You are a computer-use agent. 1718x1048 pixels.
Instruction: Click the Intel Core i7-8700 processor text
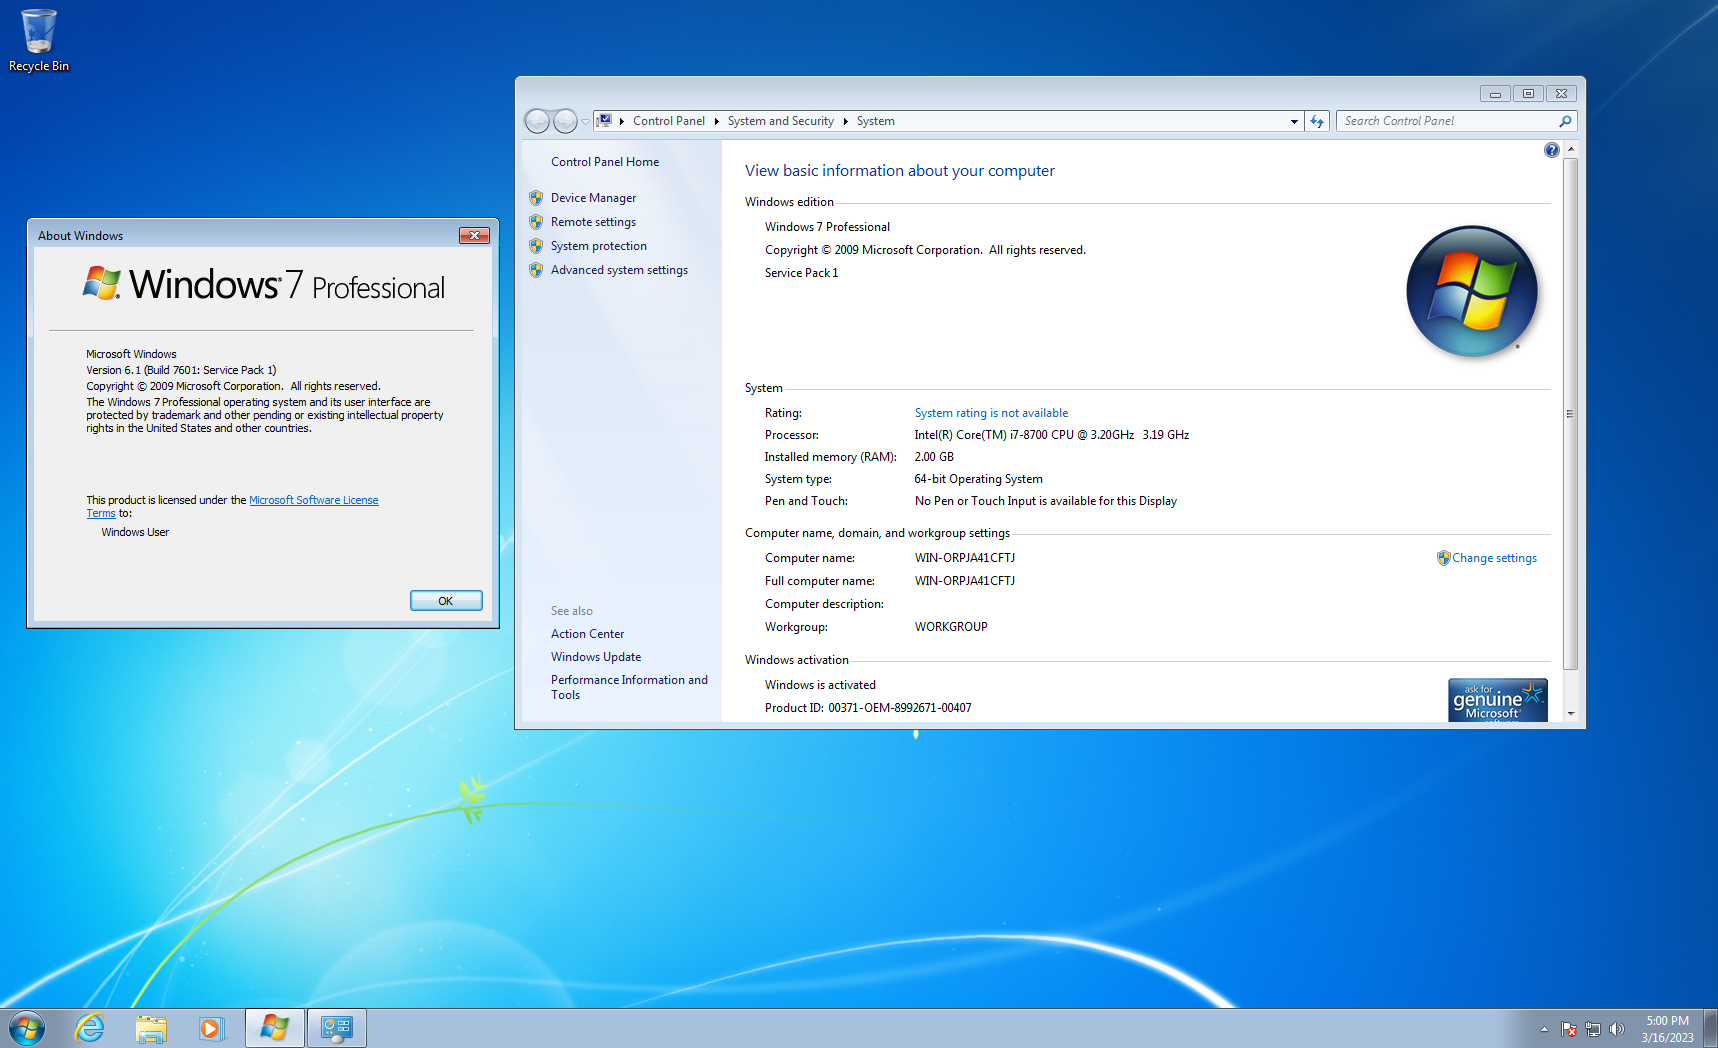tap(1051, 435)
